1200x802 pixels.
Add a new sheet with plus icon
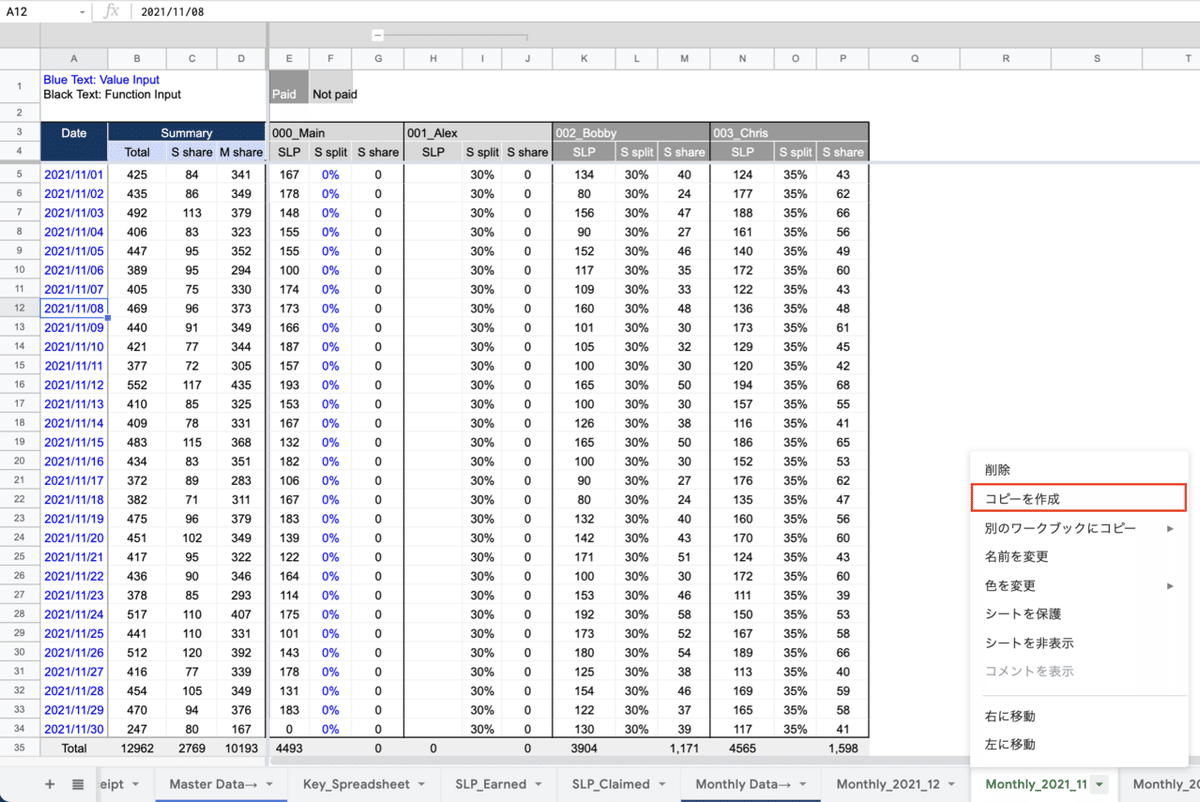click(x=50, y=785)
